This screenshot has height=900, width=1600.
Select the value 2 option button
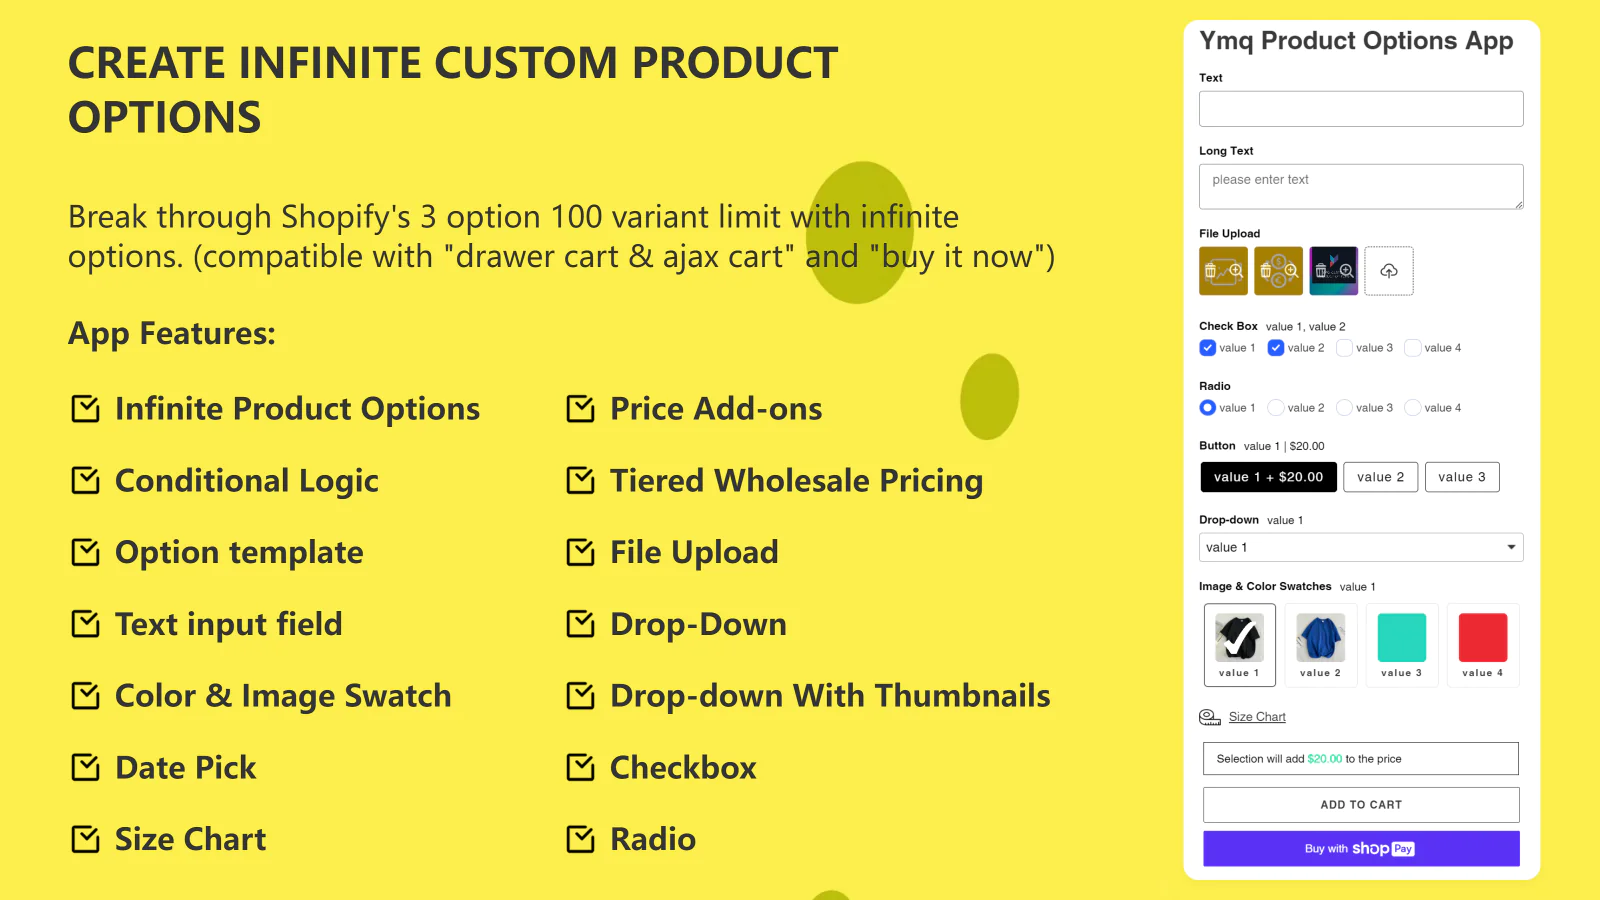(x=1380, y=477)
